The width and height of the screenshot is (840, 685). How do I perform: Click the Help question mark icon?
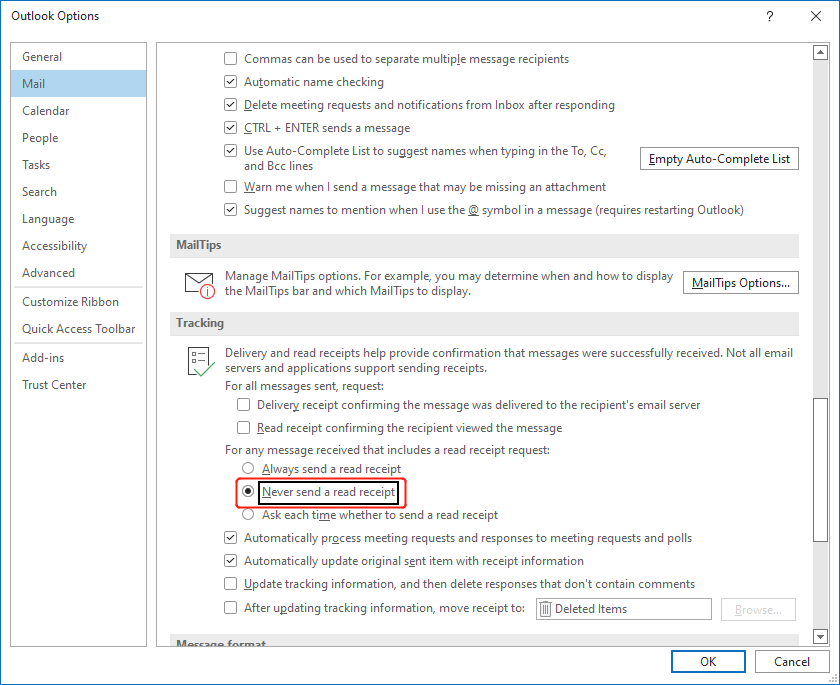[x=769, y=16]
